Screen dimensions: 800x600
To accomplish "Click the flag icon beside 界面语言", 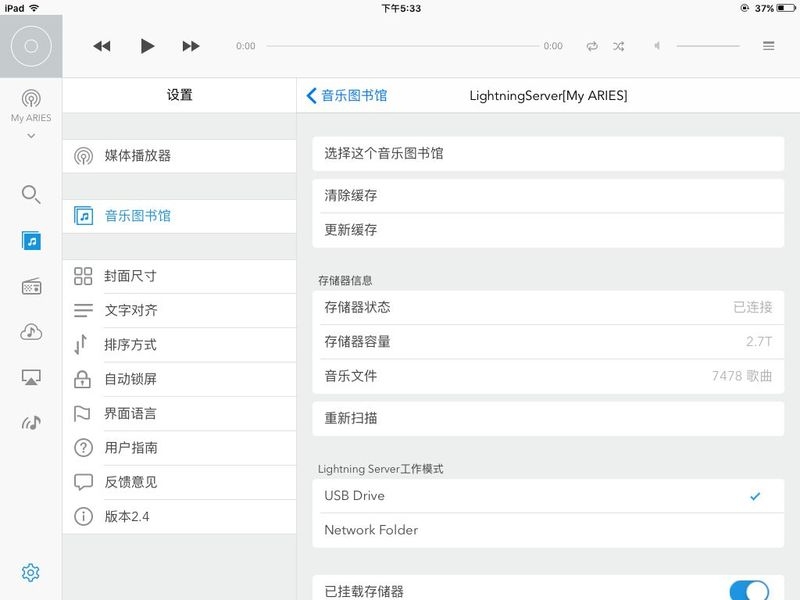I will tap(83, 413).
